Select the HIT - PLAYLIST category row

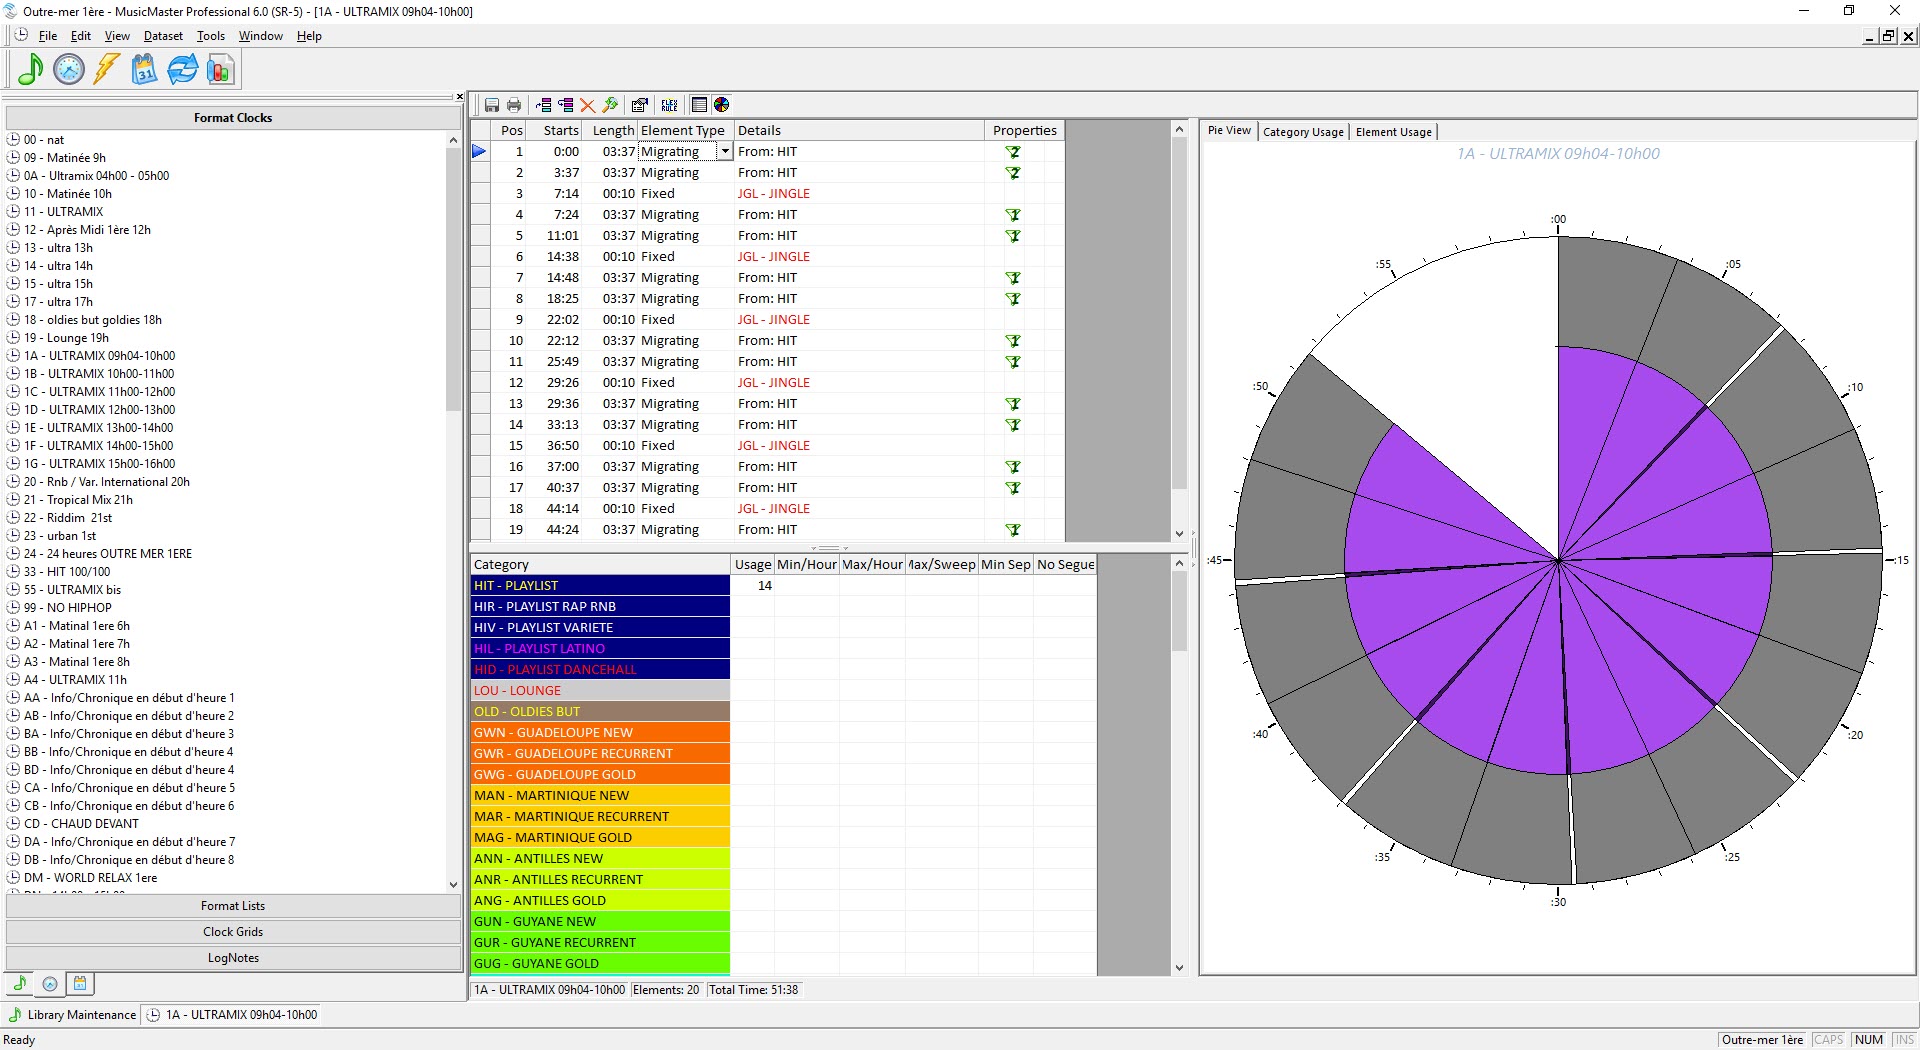pyautogui.click(x=600, y=586)
